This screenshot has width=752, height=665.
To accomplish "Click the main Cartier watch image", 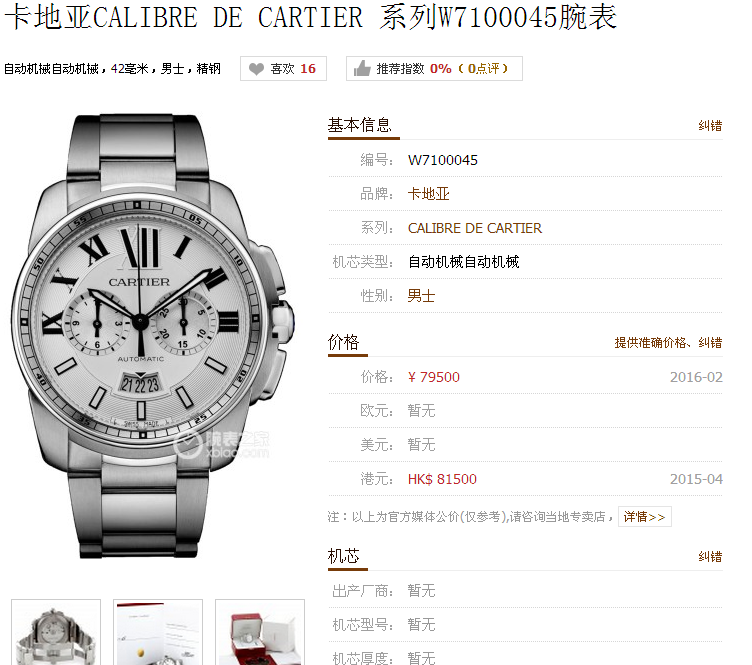I will pos(153,336).
